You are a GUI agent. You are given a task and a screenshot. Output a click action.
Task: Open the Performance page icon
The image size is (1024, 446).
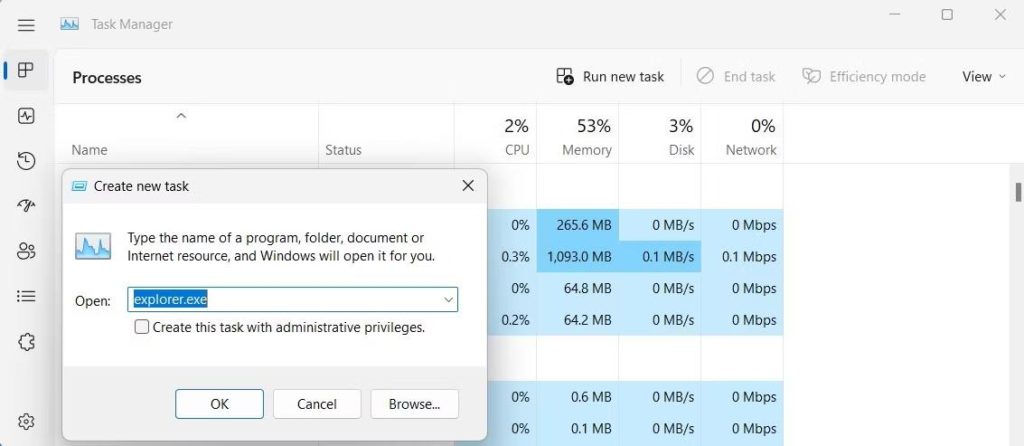coord(27,116)
